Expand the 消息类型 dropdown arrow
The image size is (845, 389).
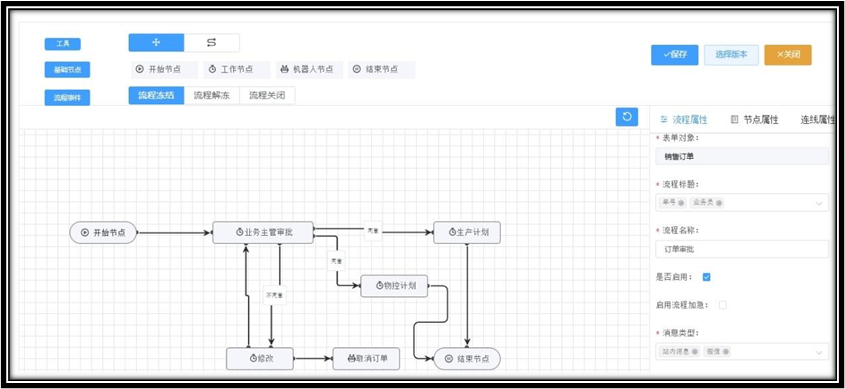point(819,352)
